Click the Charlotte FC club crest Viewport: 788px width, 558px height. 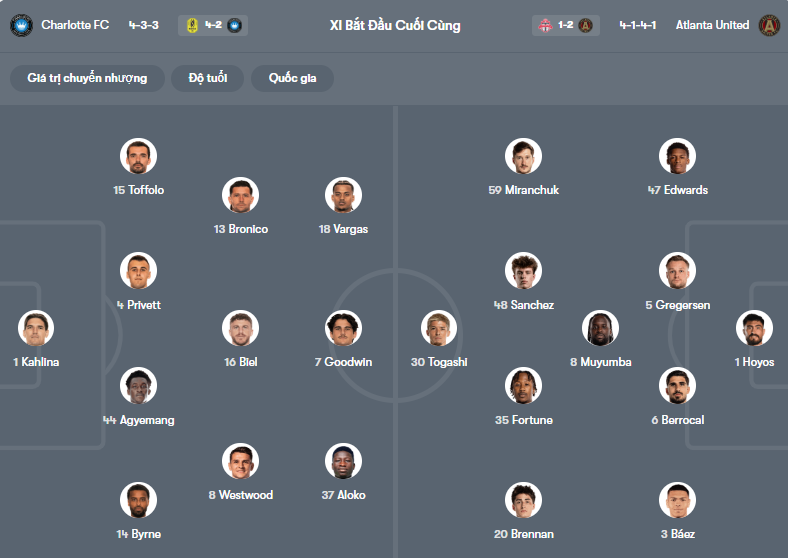pos(21,25)
